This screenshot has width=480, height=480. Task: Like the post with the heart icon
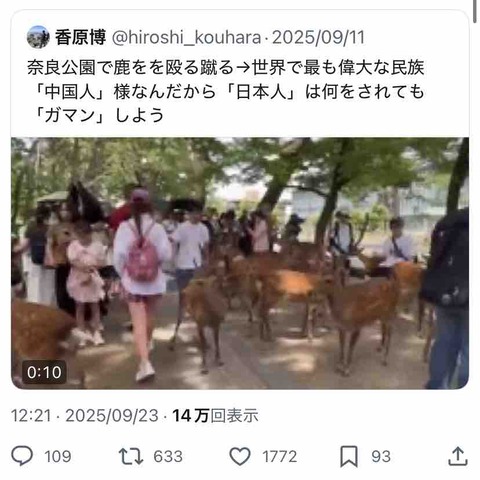point(240,456)
